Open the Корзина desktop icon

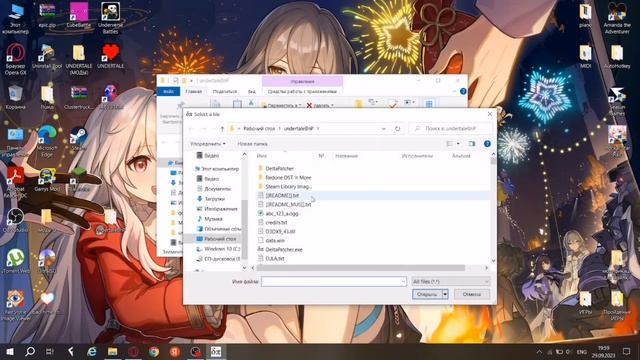tap(16, 98)
